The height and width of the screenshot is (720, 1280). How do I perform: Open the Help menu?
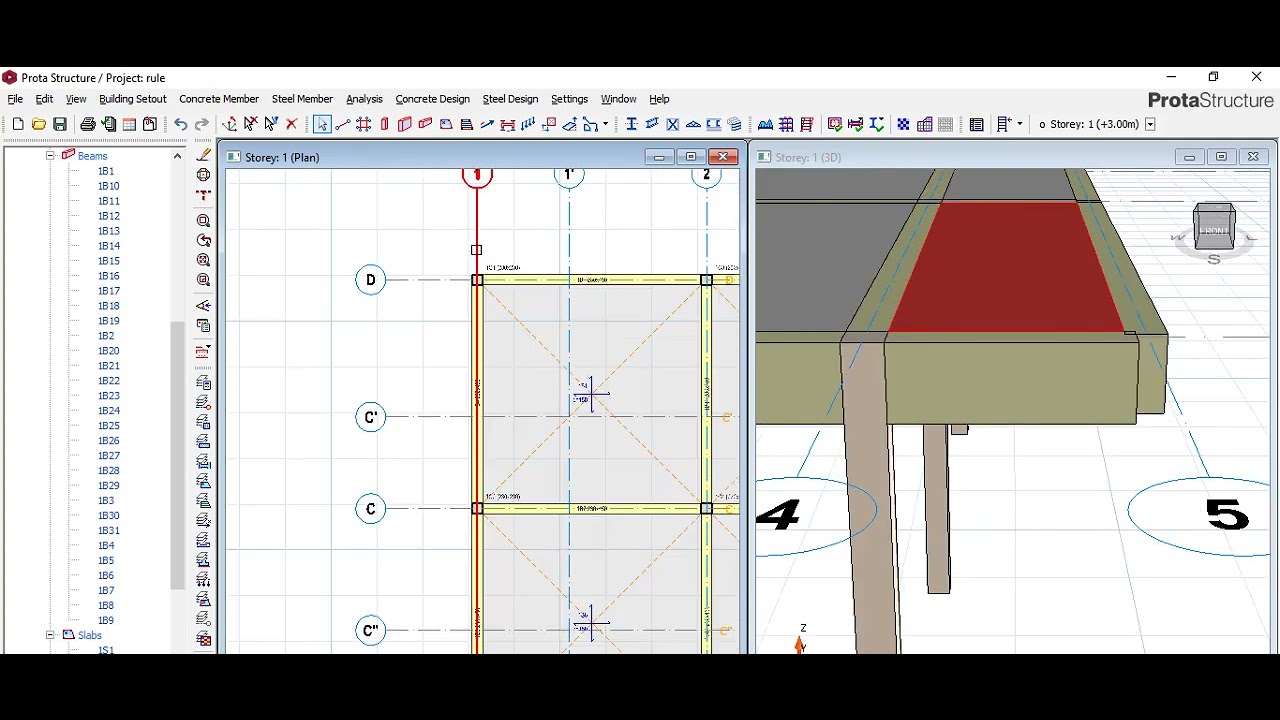coord(659,99)
